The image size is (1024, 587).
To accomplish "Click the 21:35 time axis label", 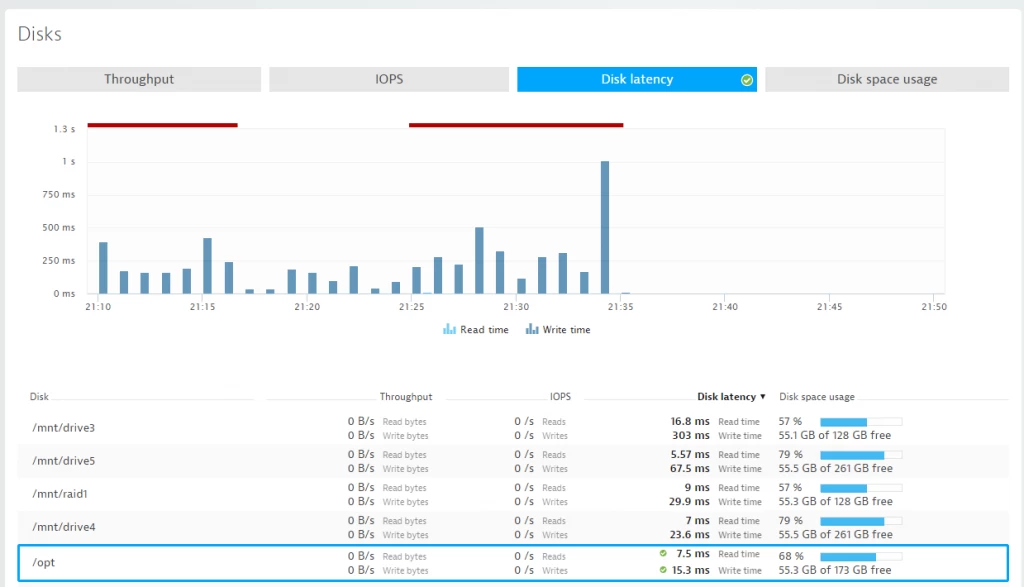I will pos(620,306).
